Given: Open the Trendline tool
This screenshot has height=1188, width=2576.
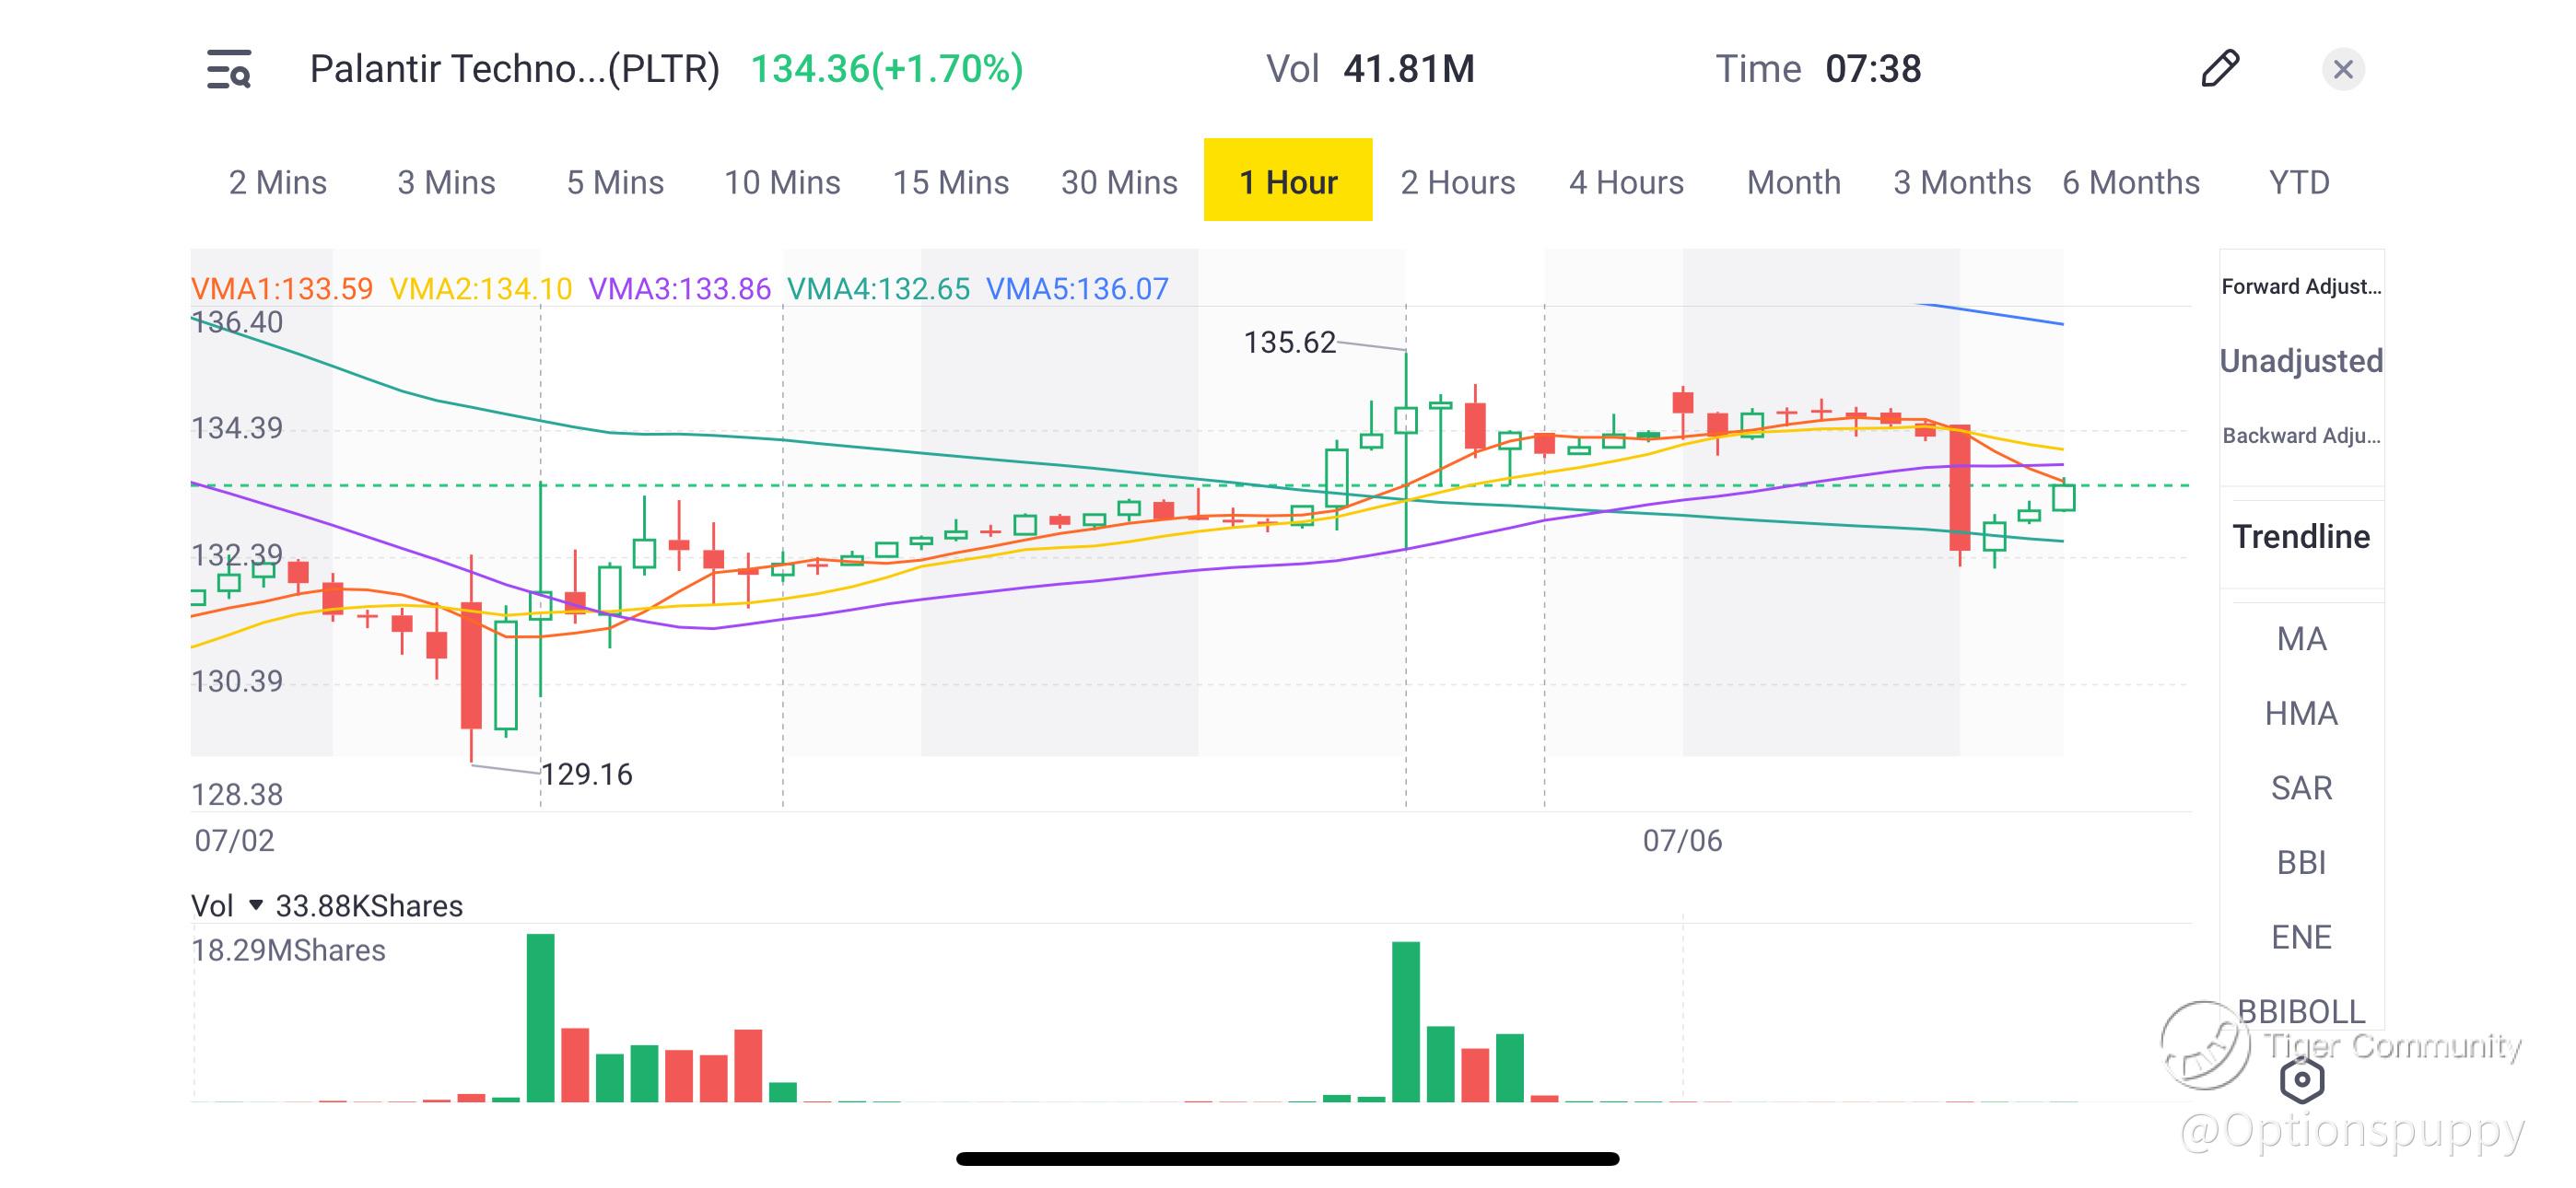Looking at the screenshot, I should coord(2301,537).
